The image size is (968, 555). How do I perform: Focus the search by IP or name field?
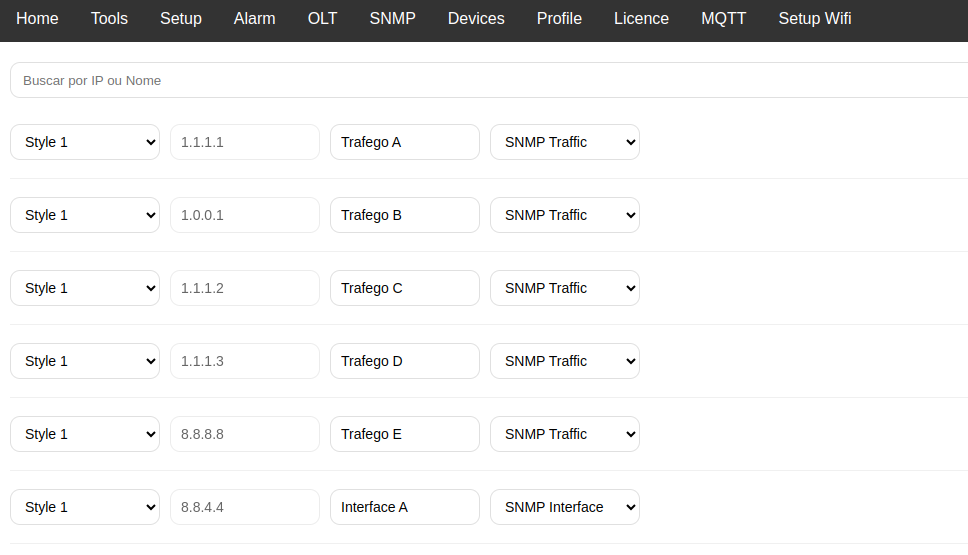(488, 80)
